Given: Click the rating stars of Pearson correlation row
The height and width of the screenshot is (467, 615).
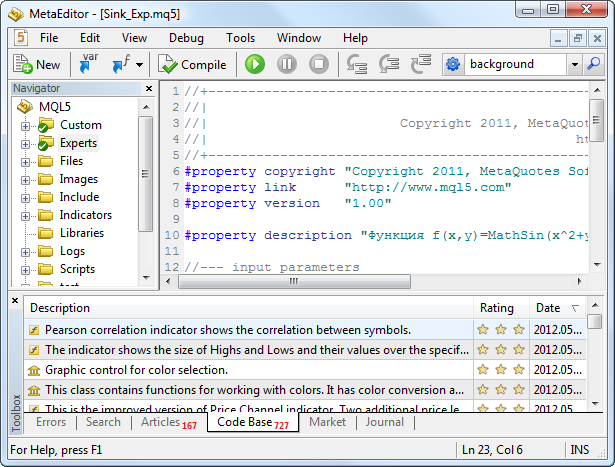Looking at the screenshot, I should [501, 329].
